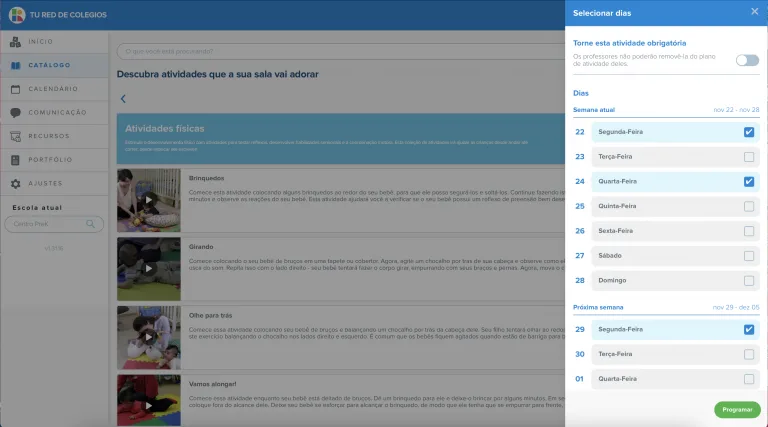Viewport: 768px width, 427px height.
Task: Check Quinta-Feira 25 checkbox
Action: [749, 206]
